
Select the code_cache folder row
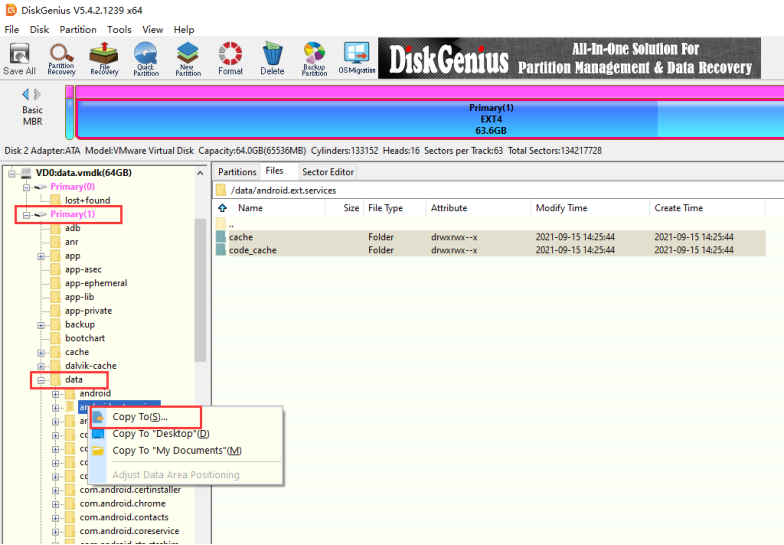[x=490, y=250]
